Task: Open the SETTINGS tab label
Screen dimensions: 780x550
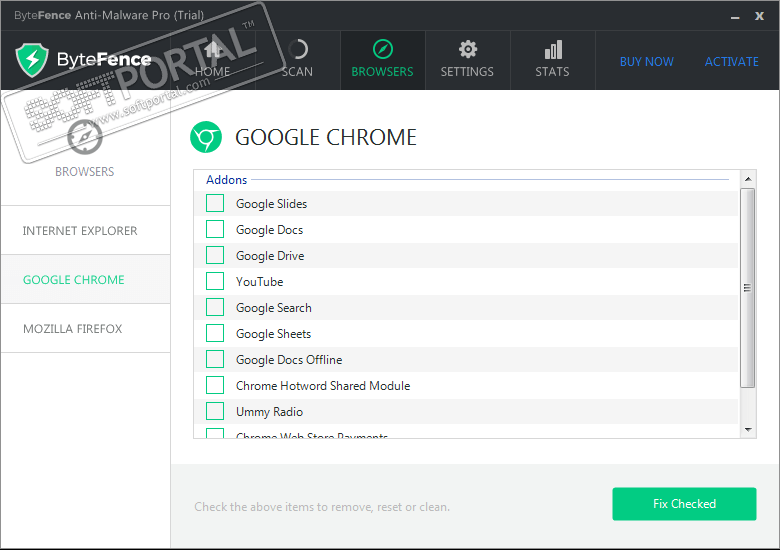Action: point(467,72)
